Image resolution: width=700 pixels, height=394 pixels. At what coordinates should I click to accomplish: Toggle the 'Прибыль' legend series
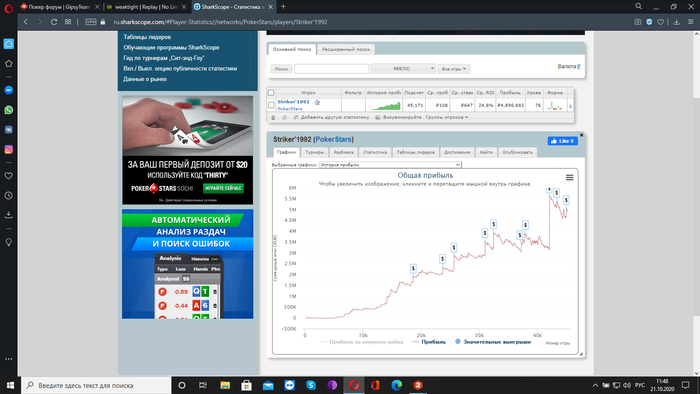tap(429, 342)
